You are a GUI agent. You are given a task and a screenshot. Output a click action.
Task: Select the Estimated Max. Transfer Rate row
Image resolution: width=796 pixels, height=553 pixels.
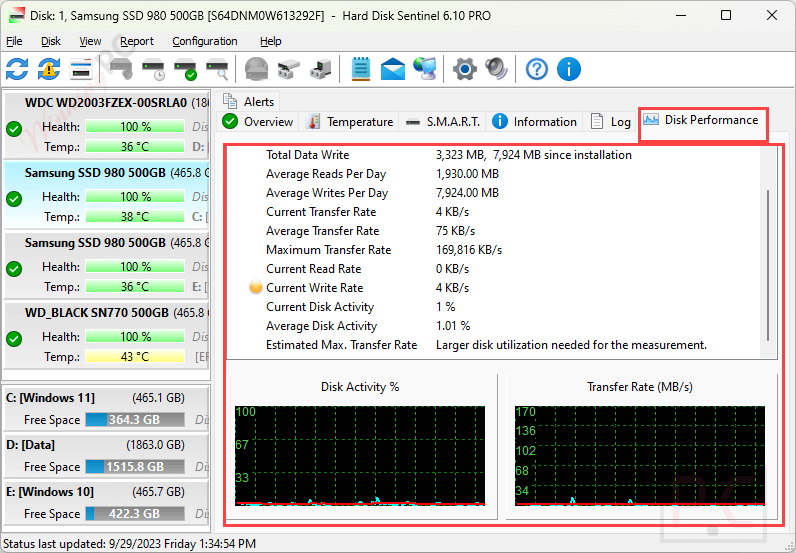tap(493, 345)
